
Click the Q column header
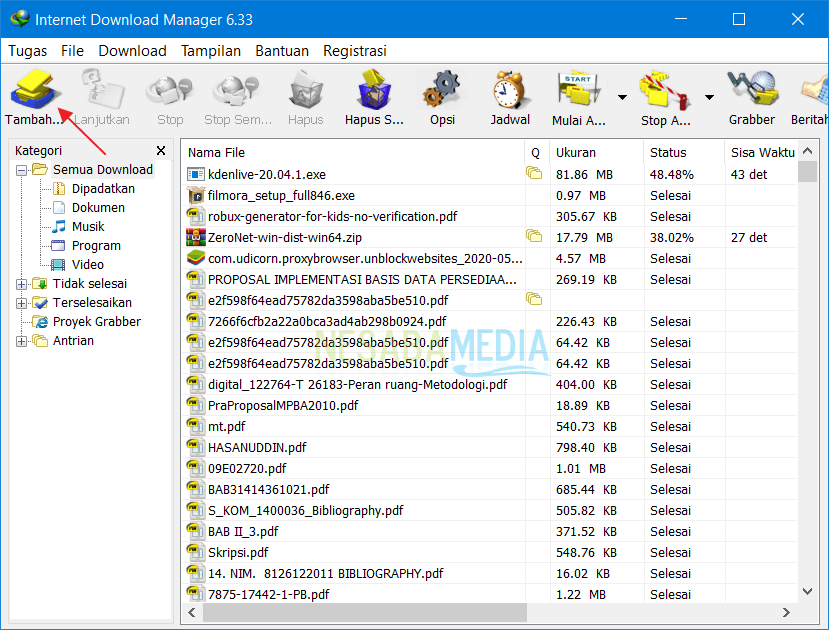(537, 153)
